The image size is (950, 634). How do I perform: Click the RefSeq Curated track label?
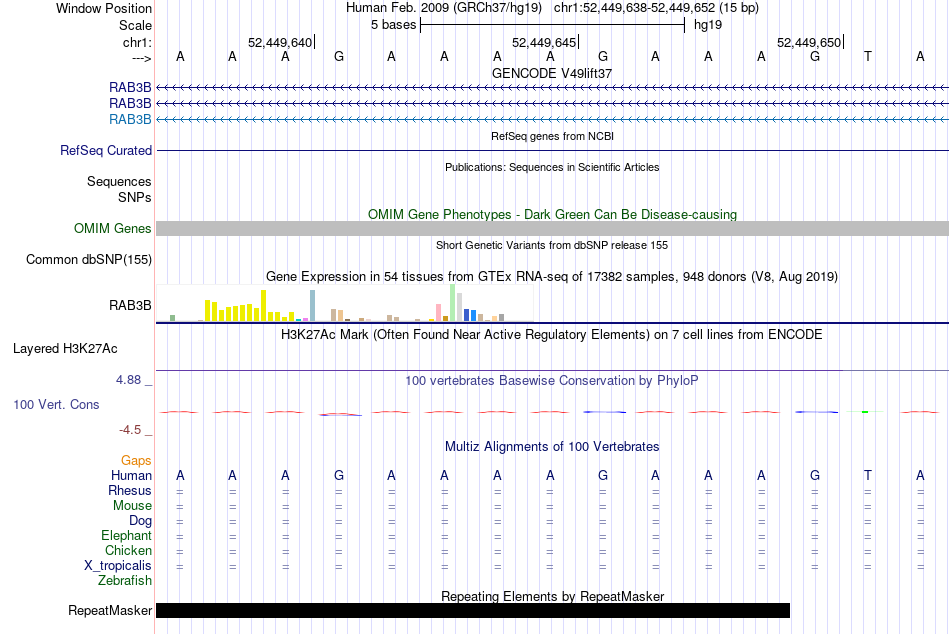coord(105,150)
